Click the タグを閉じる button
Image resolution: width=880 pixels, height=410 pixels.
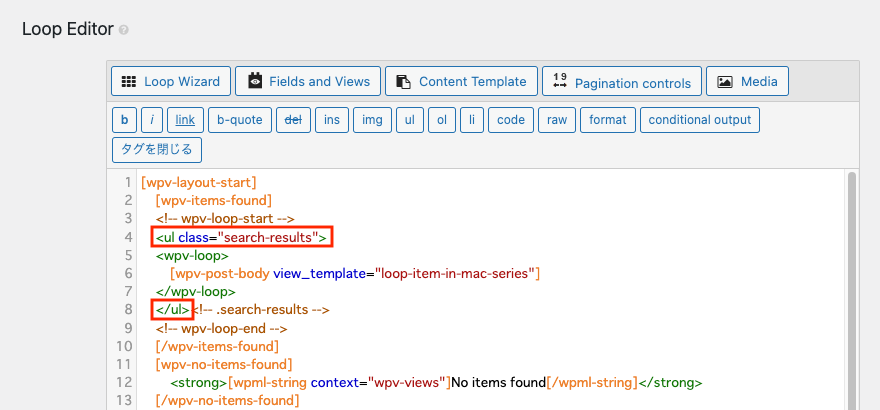click(x=158, y=150)
